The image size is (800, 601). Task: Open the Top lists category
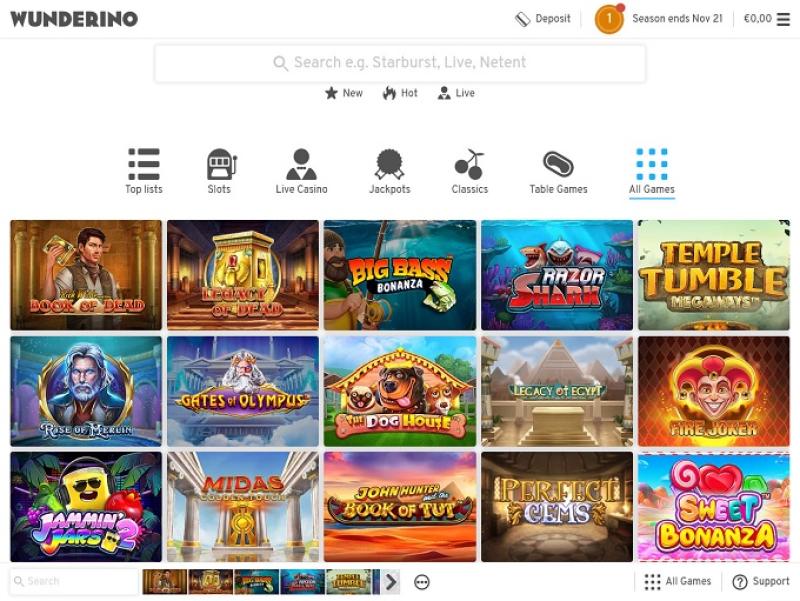pos(144,171)
